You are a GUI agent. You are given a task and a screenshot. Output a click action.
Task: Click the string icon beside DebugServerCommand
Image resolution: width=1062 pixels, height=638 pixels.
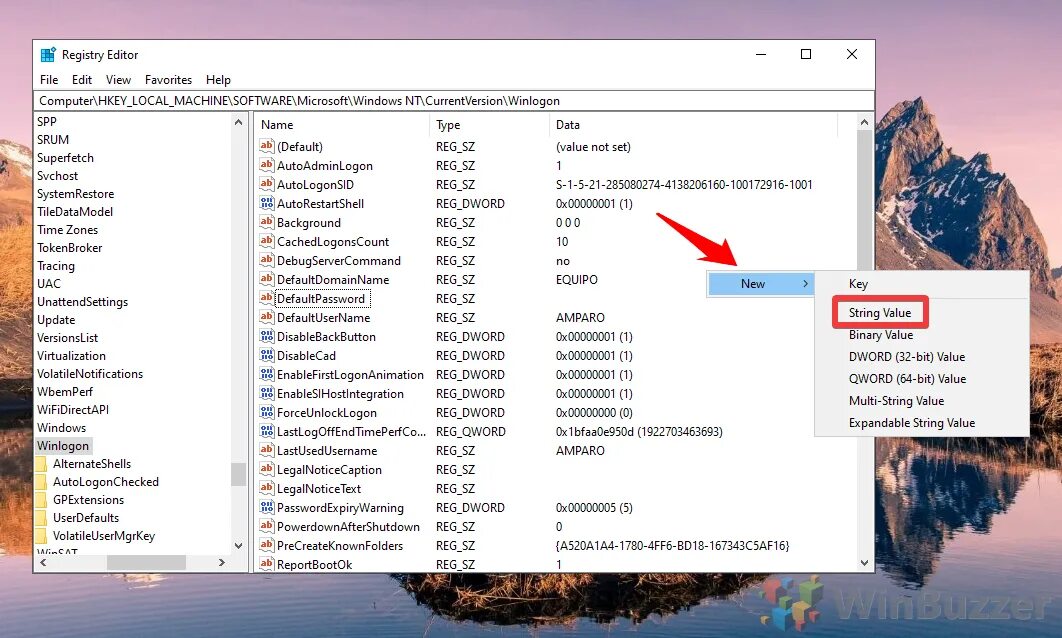click(x=267, y=260)
